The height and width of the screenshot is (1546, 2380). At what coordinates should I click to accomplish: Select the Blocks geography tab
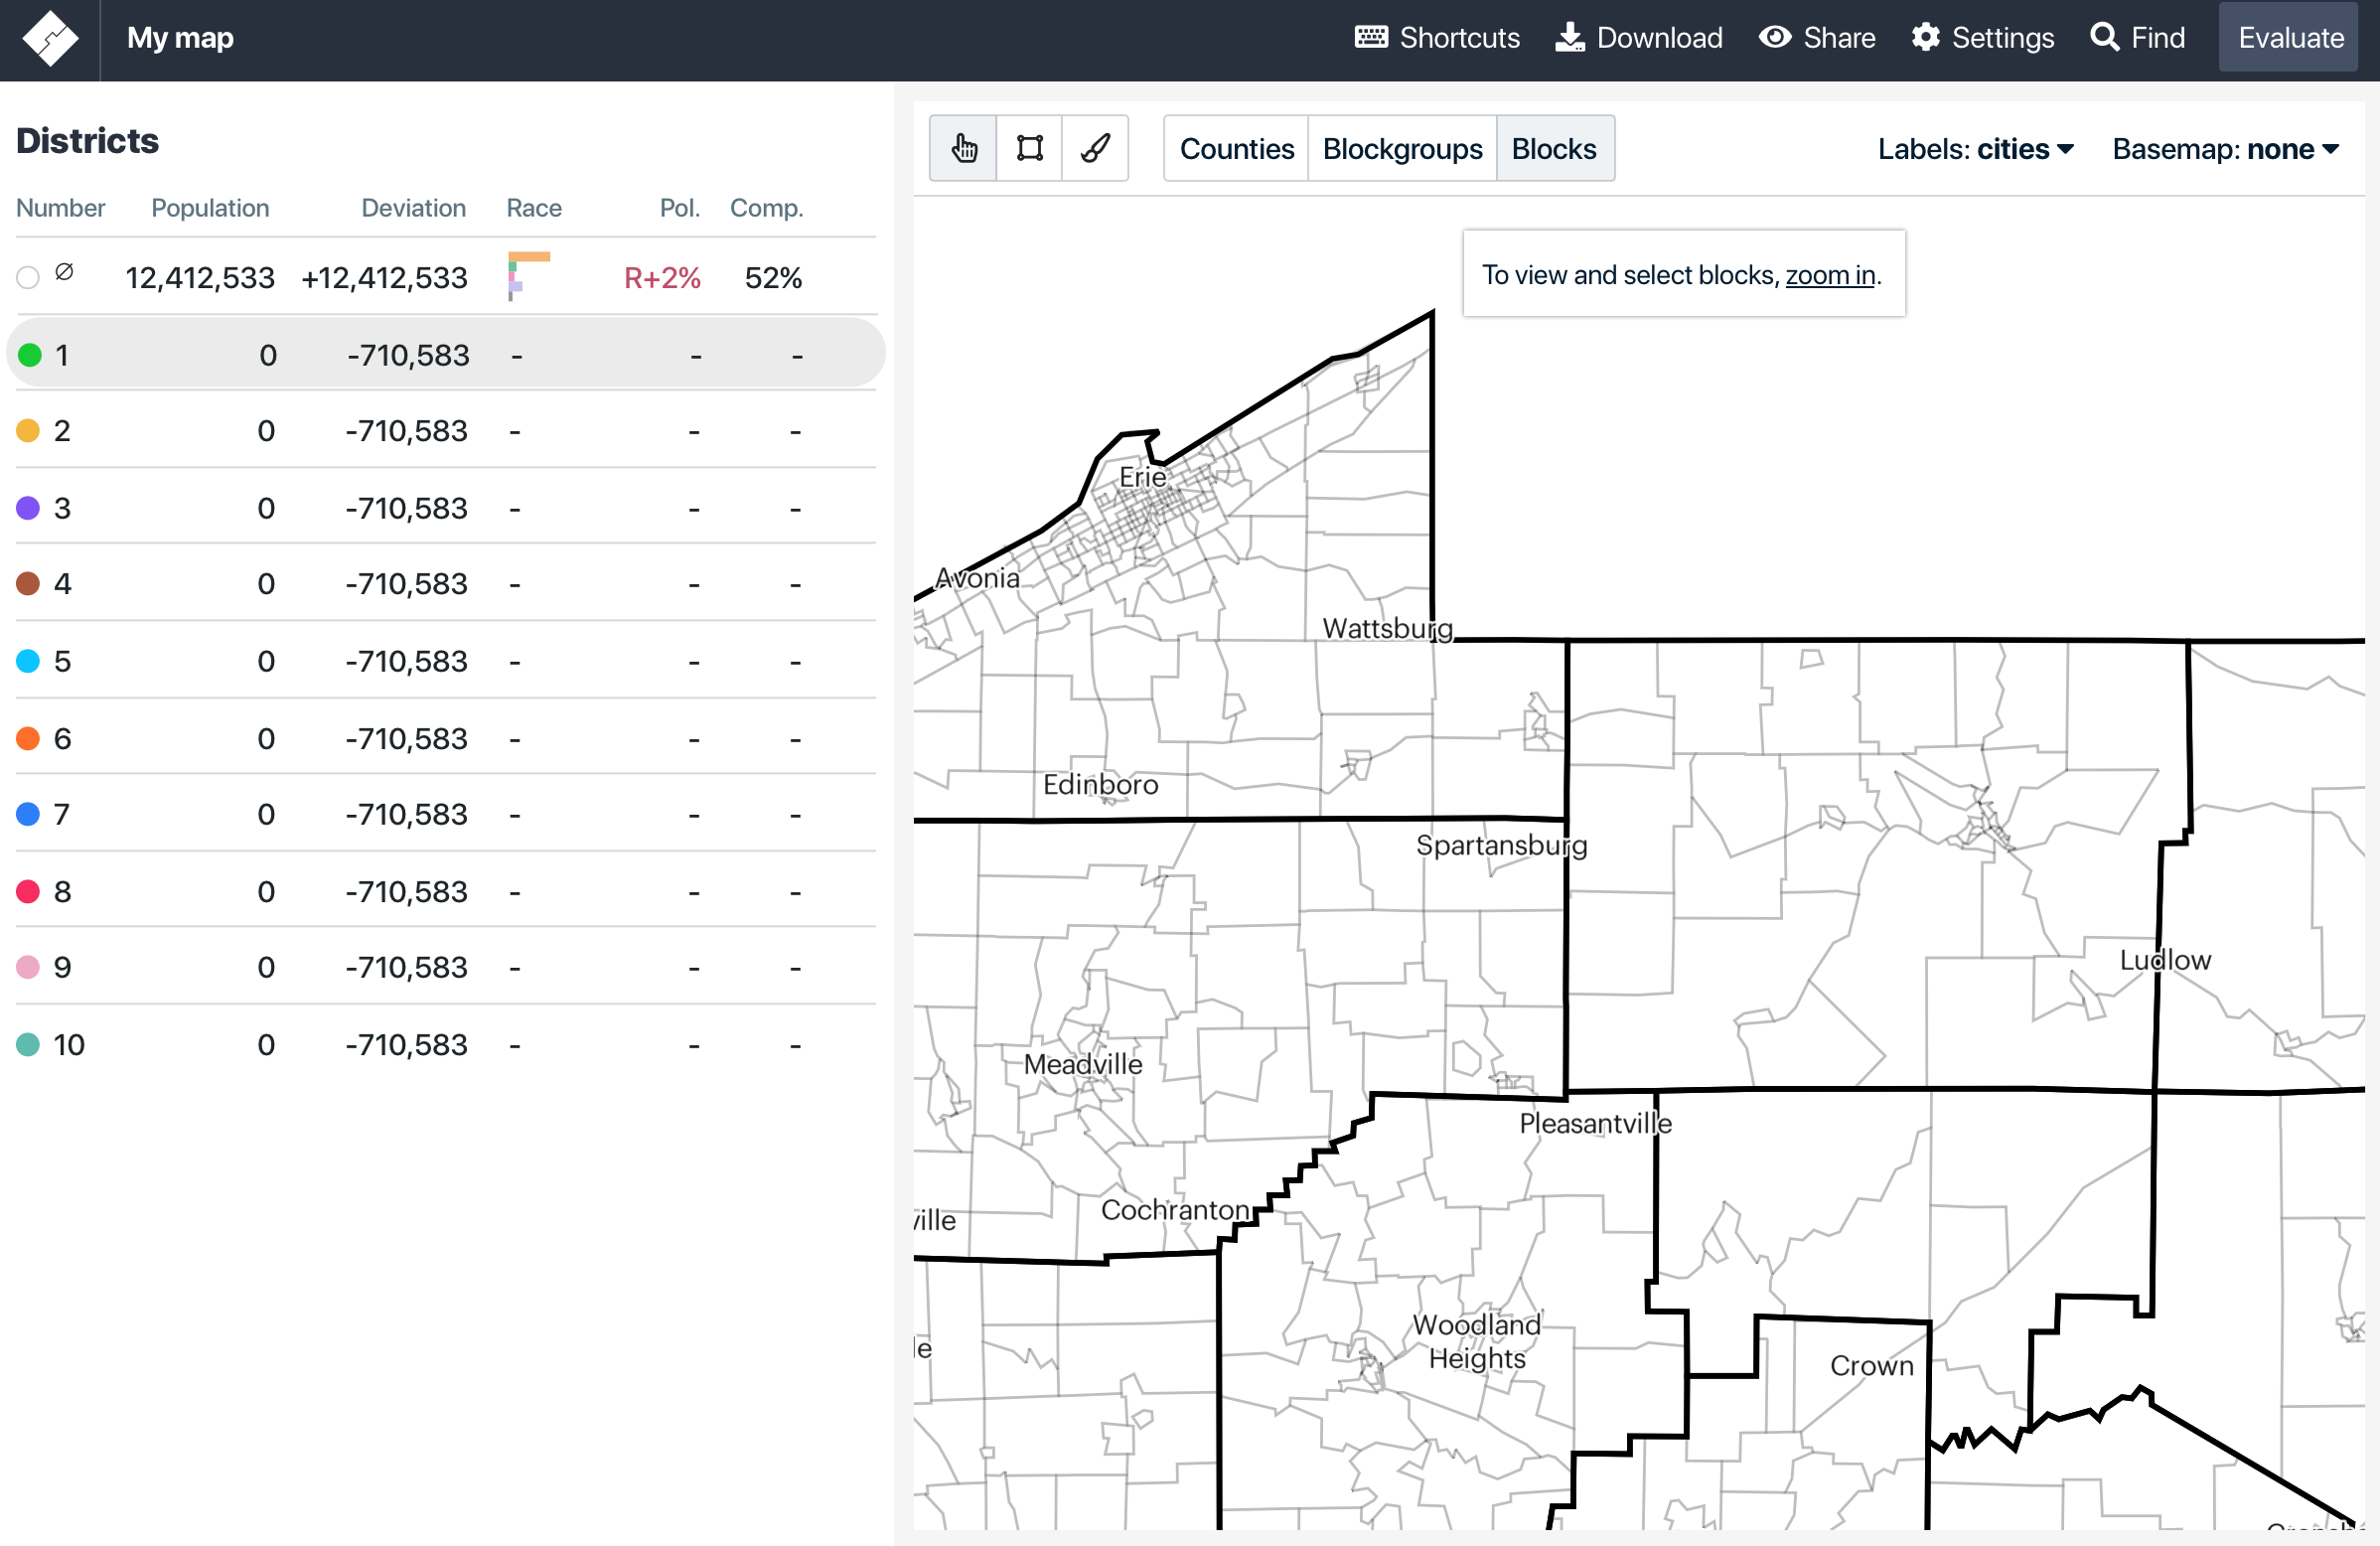point(1553,148)
